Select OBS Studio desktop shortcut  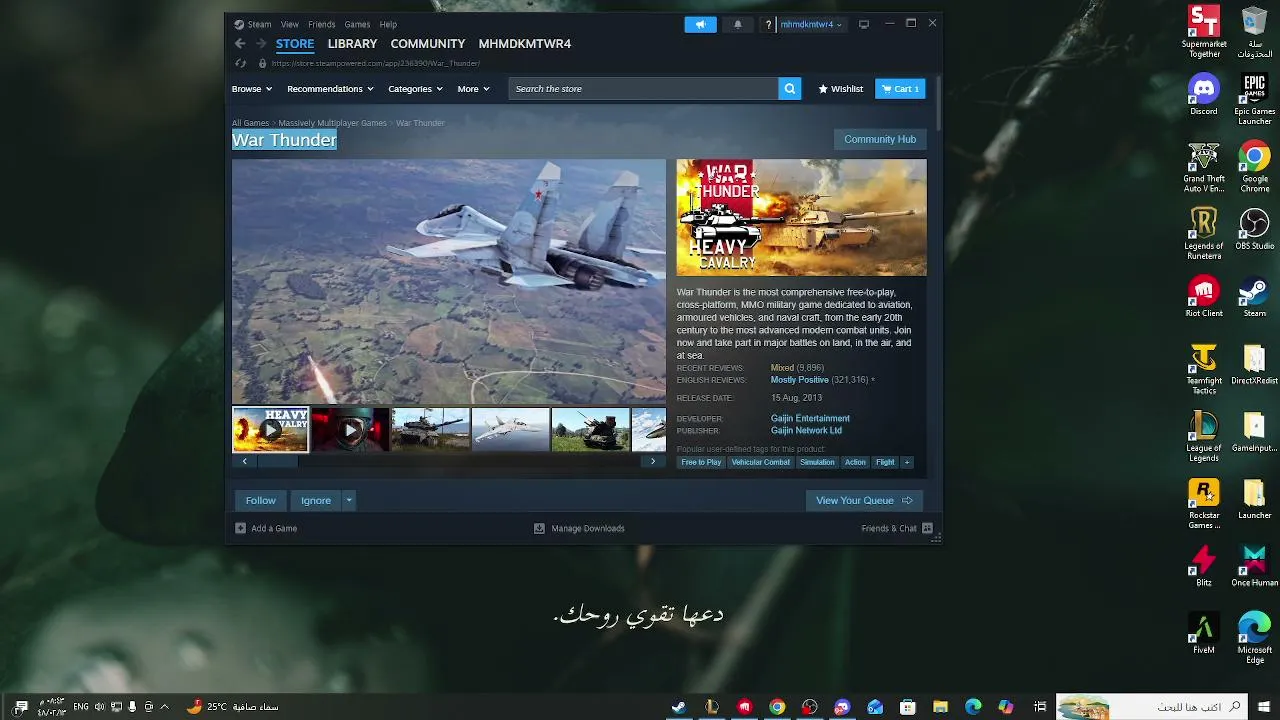point(1254,229)
